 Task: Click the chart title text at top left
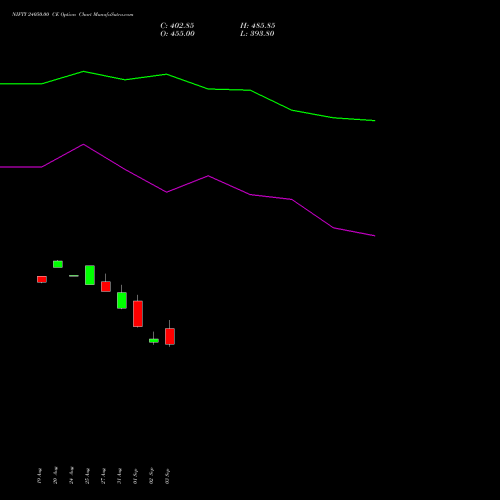pos(73,15)
